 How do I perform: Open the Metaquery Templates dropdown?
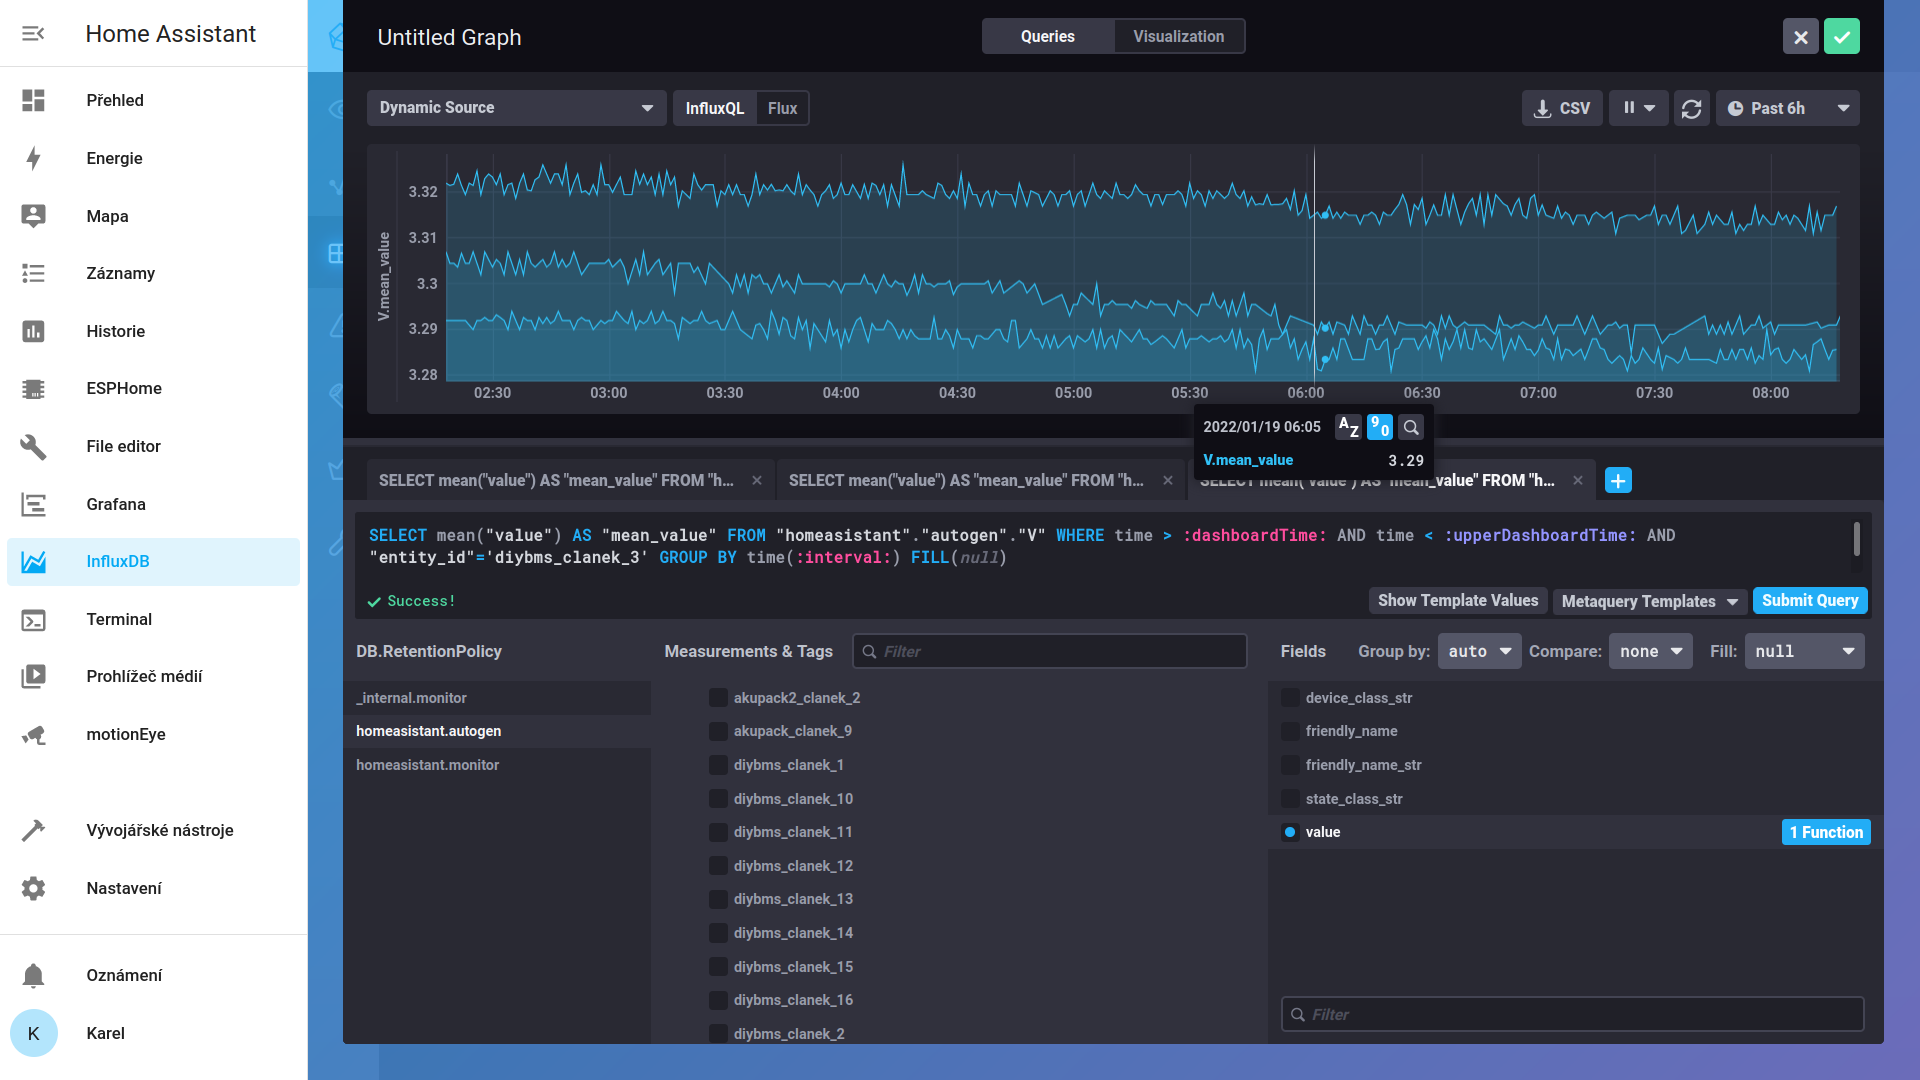pos(1650,601)
